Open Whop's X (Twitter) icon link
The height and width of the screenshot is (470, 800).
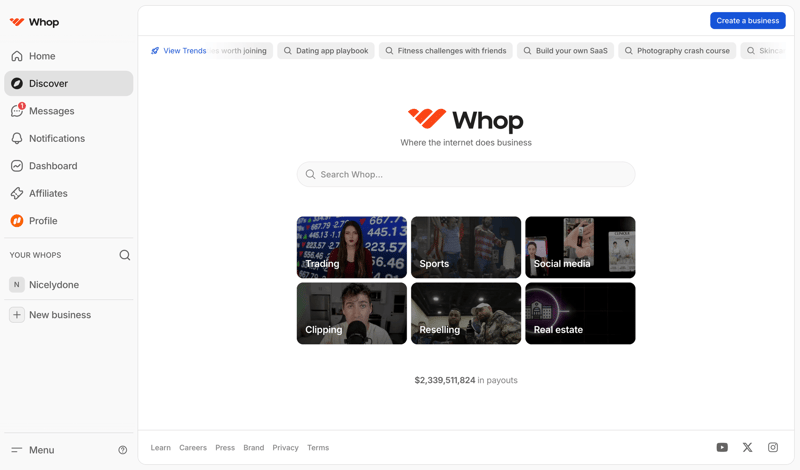pos(747,448)
